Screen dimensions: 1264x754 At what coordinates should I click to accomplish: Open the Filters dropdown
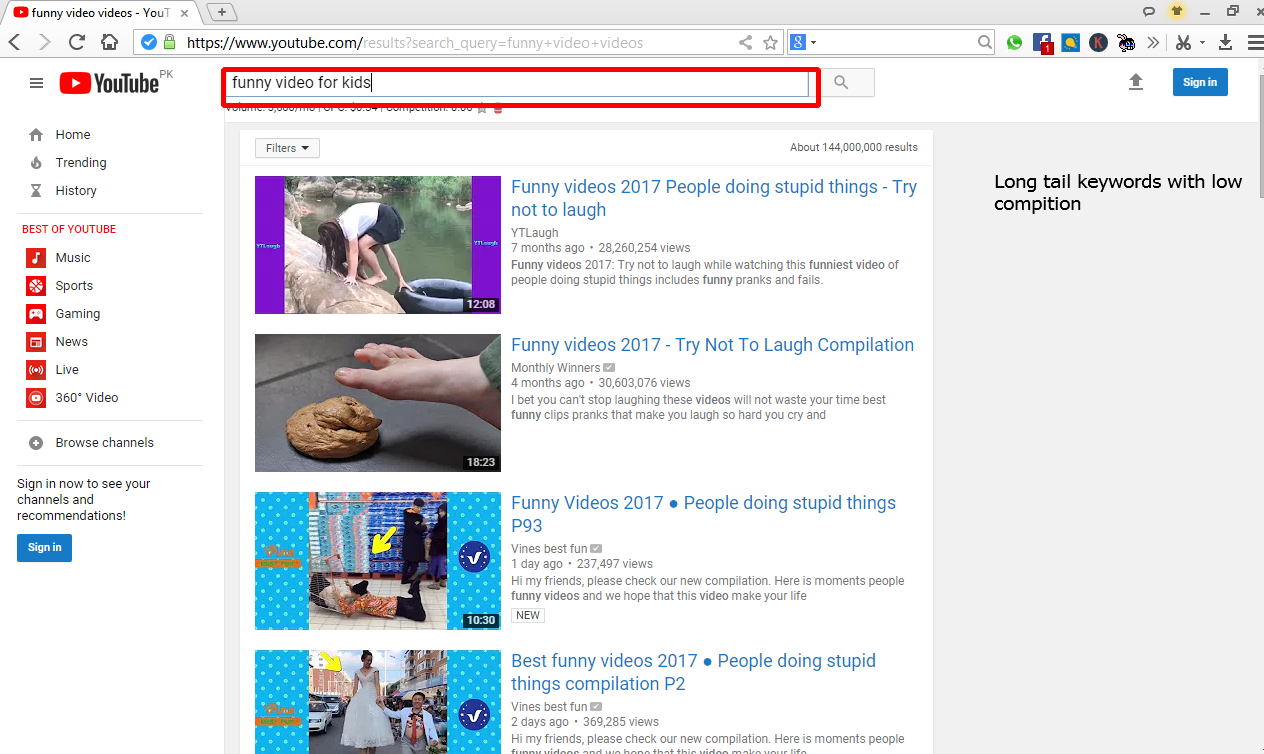[287, 148]
